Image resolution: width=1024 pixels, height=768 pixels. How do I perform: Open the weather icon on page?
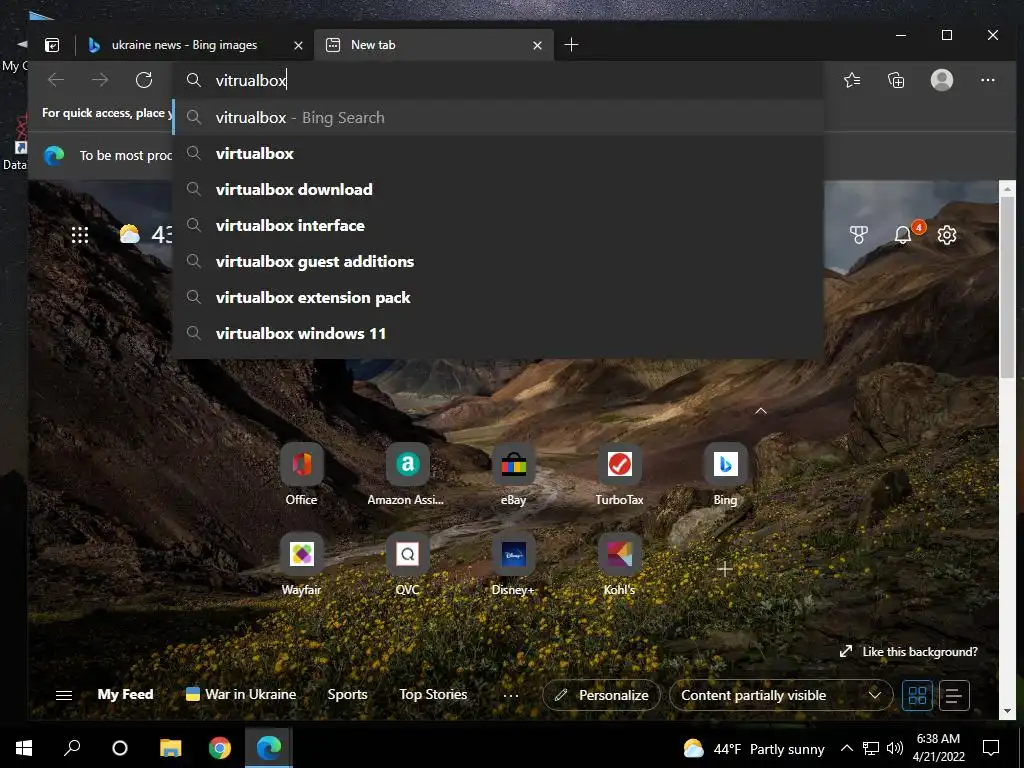[x=129, y=234]
